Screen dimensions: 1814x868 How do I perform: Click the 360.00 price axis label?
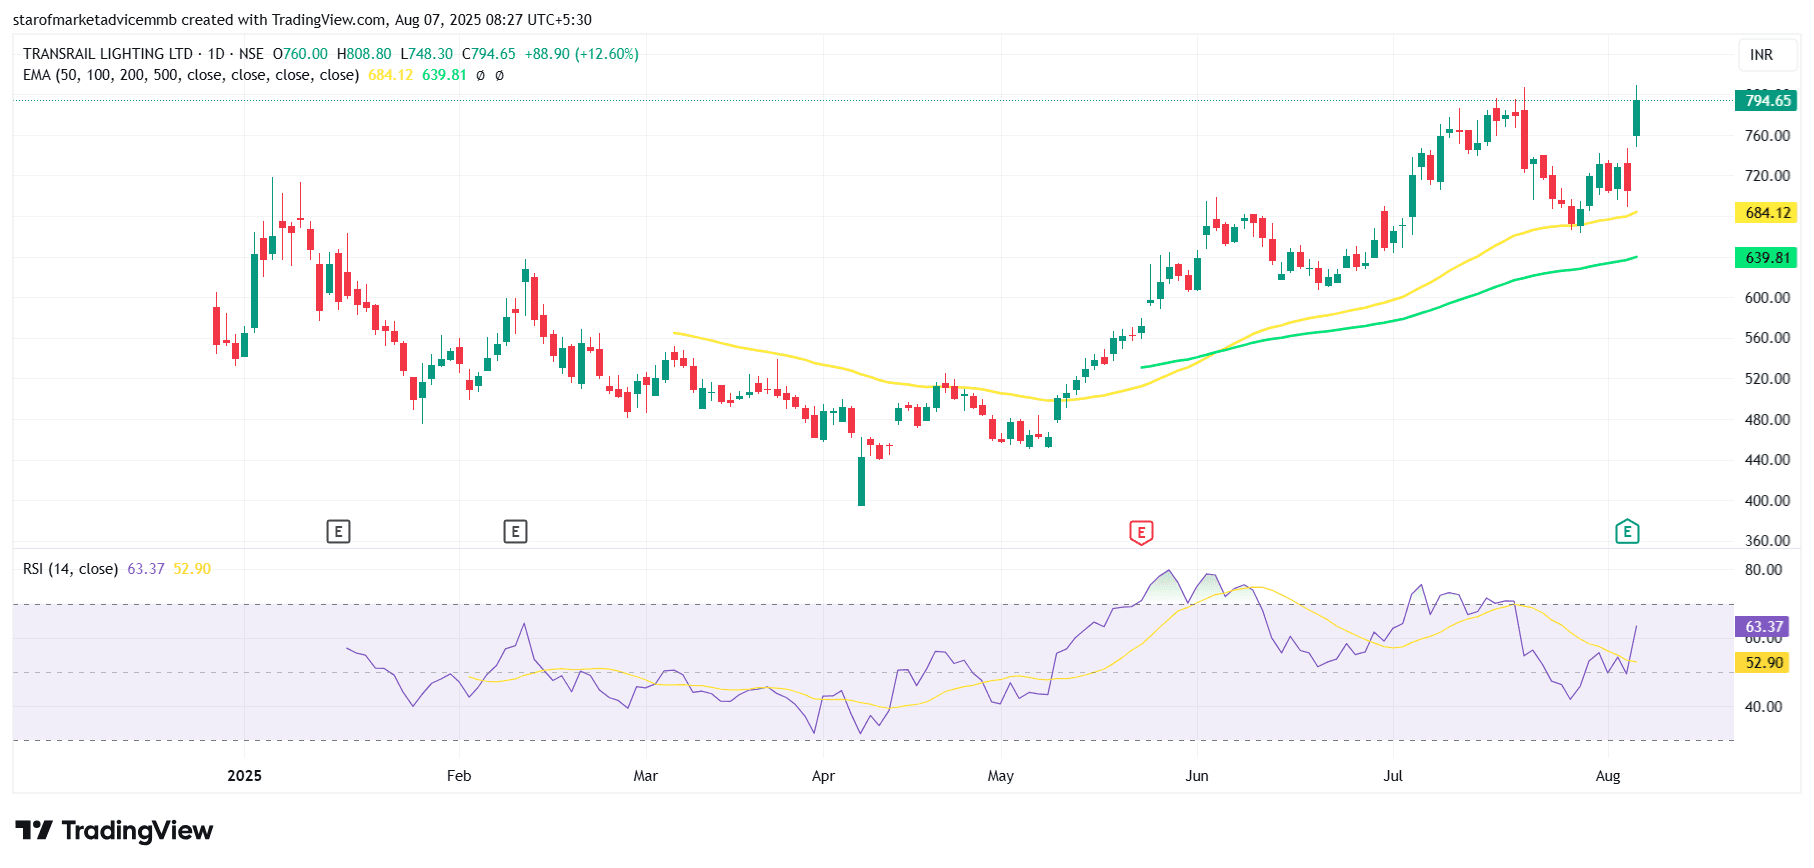1767,541
